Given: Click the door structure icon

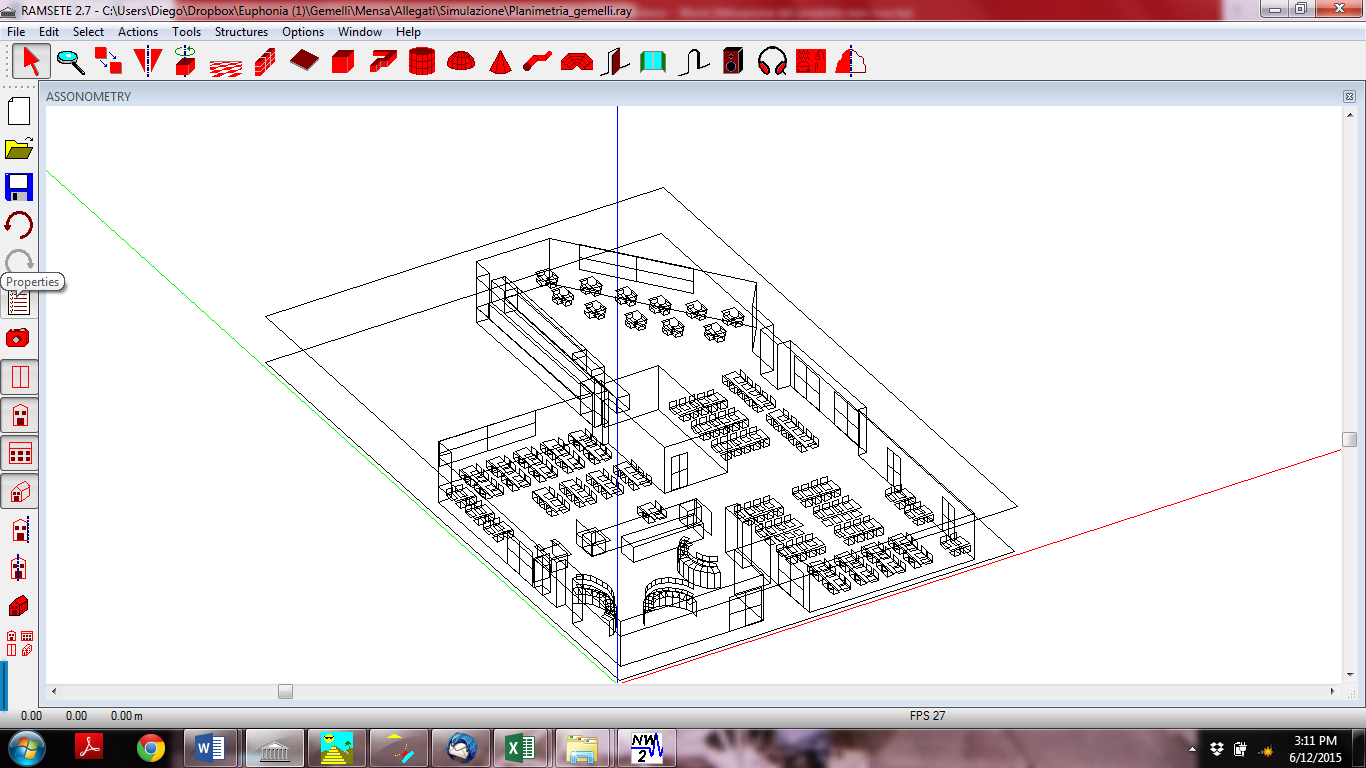Looking at the screenshot, I should (x=615, y=62).
